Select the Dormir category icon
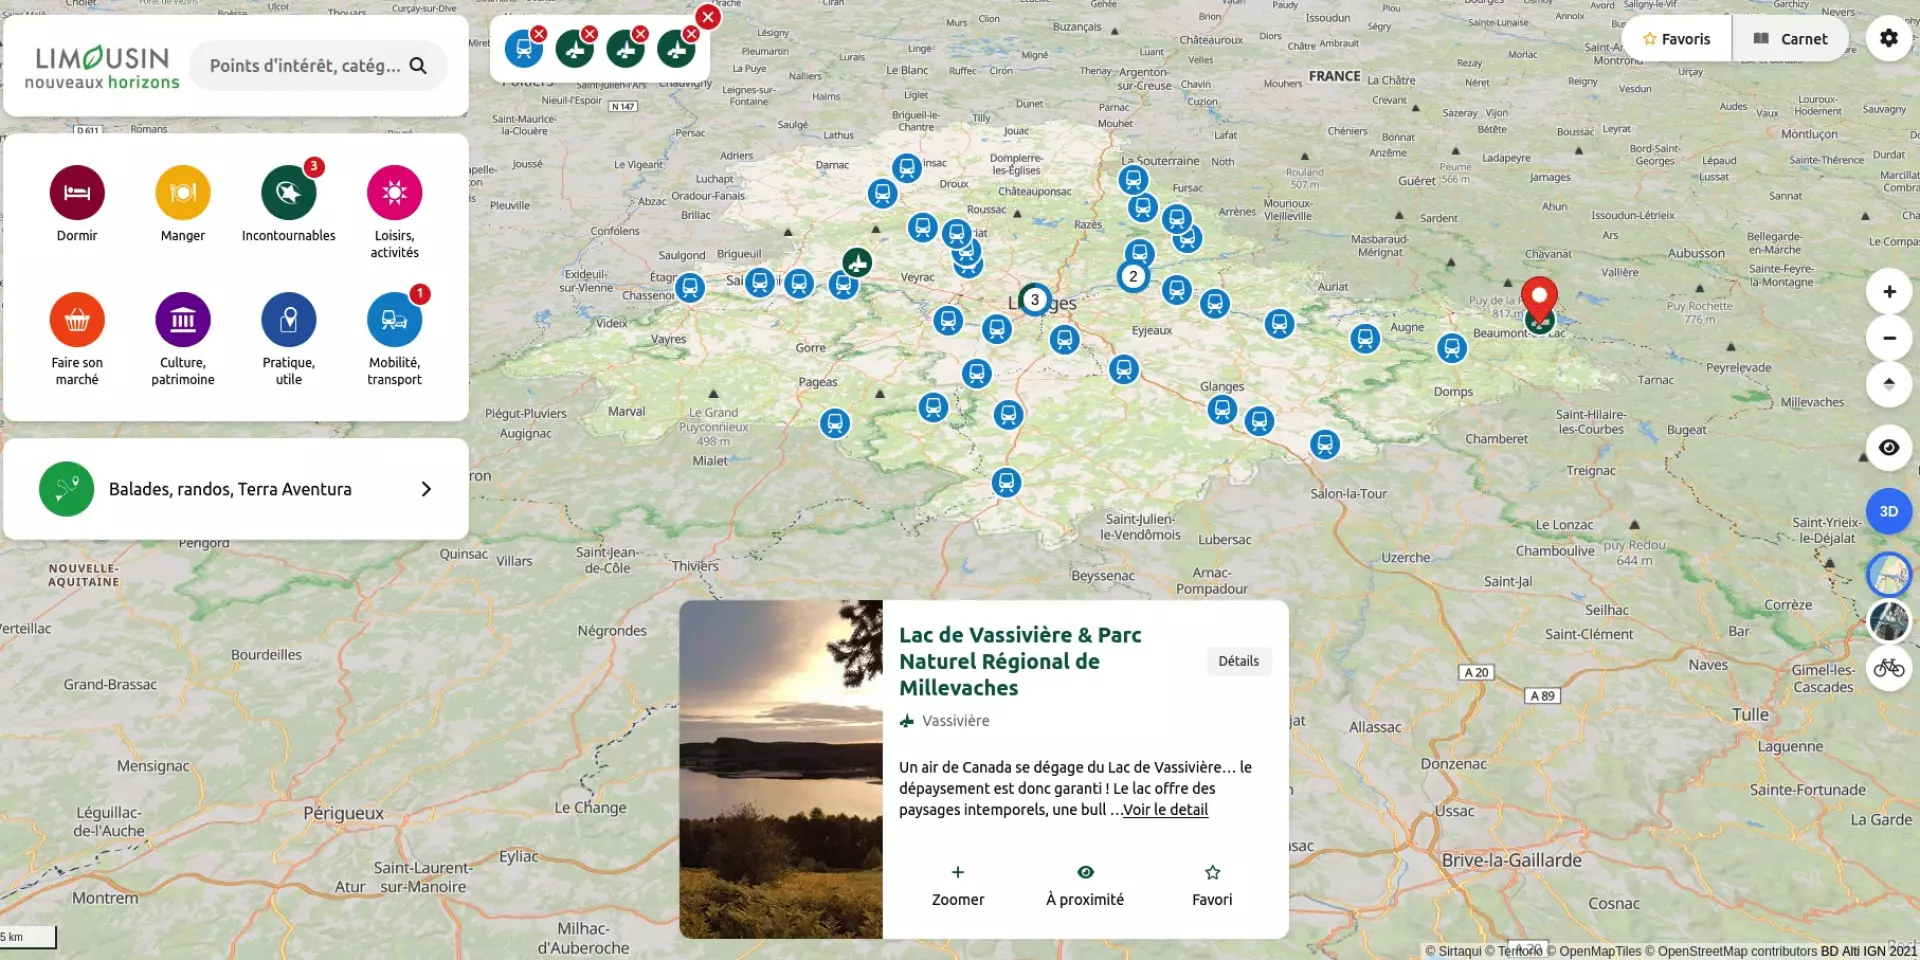1920x960 pixels. click(77, 192)
